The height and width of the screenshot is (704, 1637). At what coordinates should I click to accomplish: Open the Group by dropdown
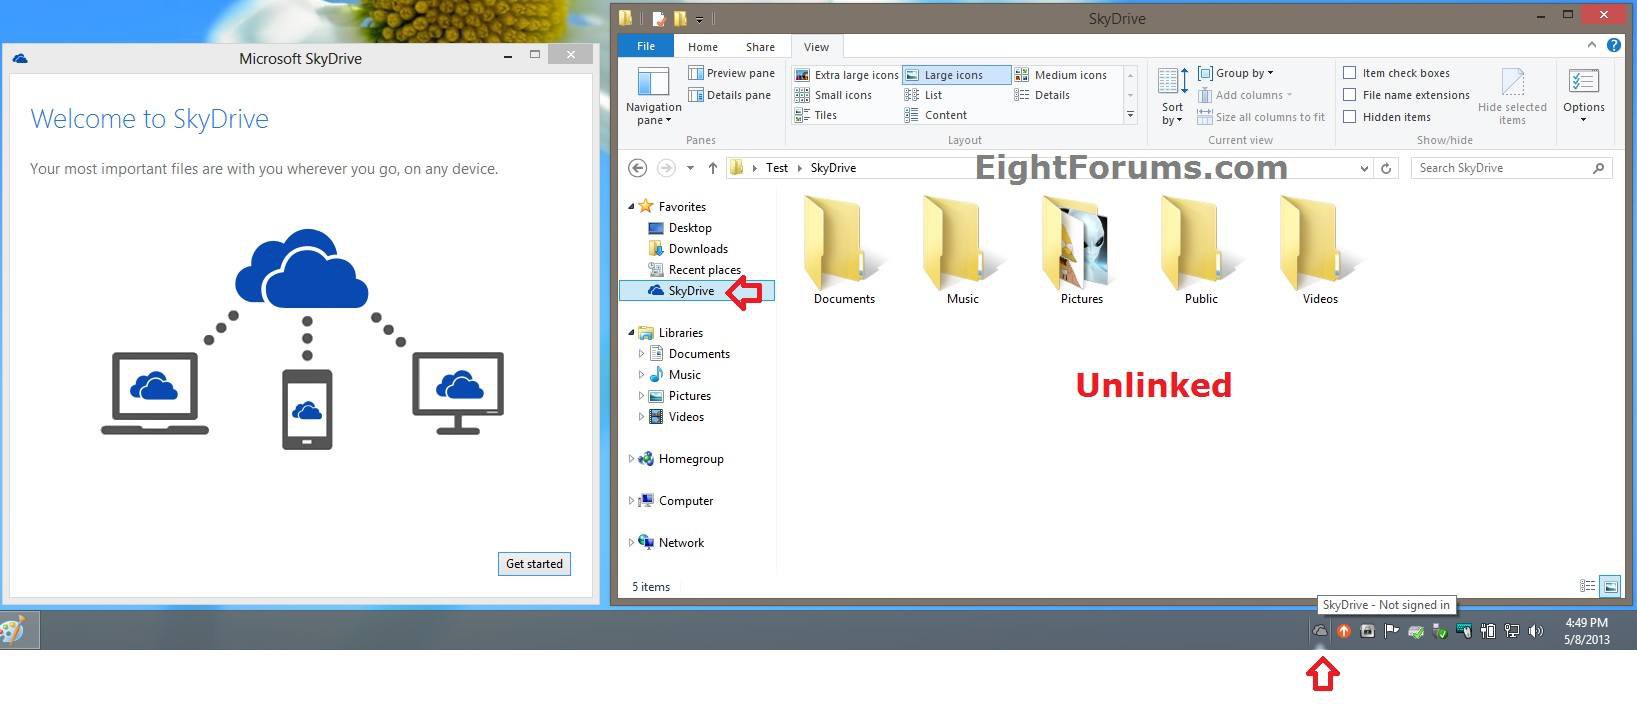[1237, 73]
